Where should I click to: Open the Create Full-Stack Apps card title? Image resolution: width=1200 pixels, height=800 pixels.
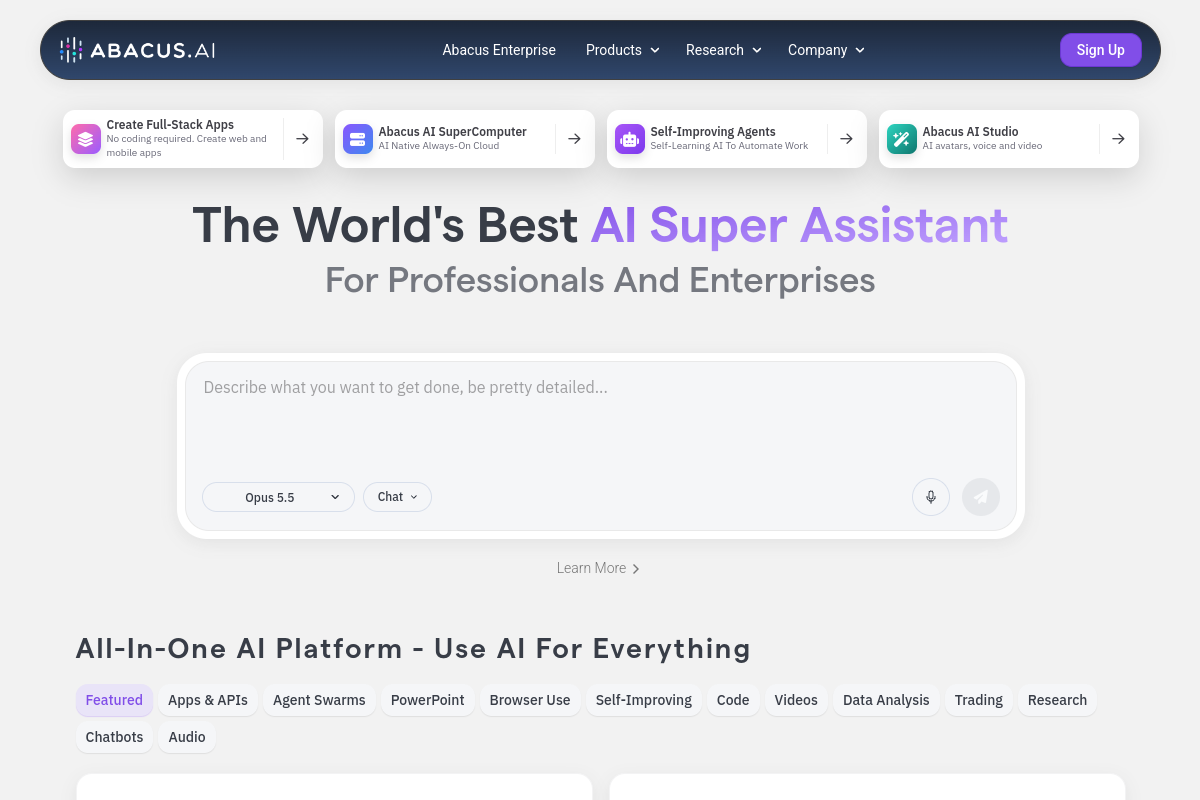click(170, 125)
